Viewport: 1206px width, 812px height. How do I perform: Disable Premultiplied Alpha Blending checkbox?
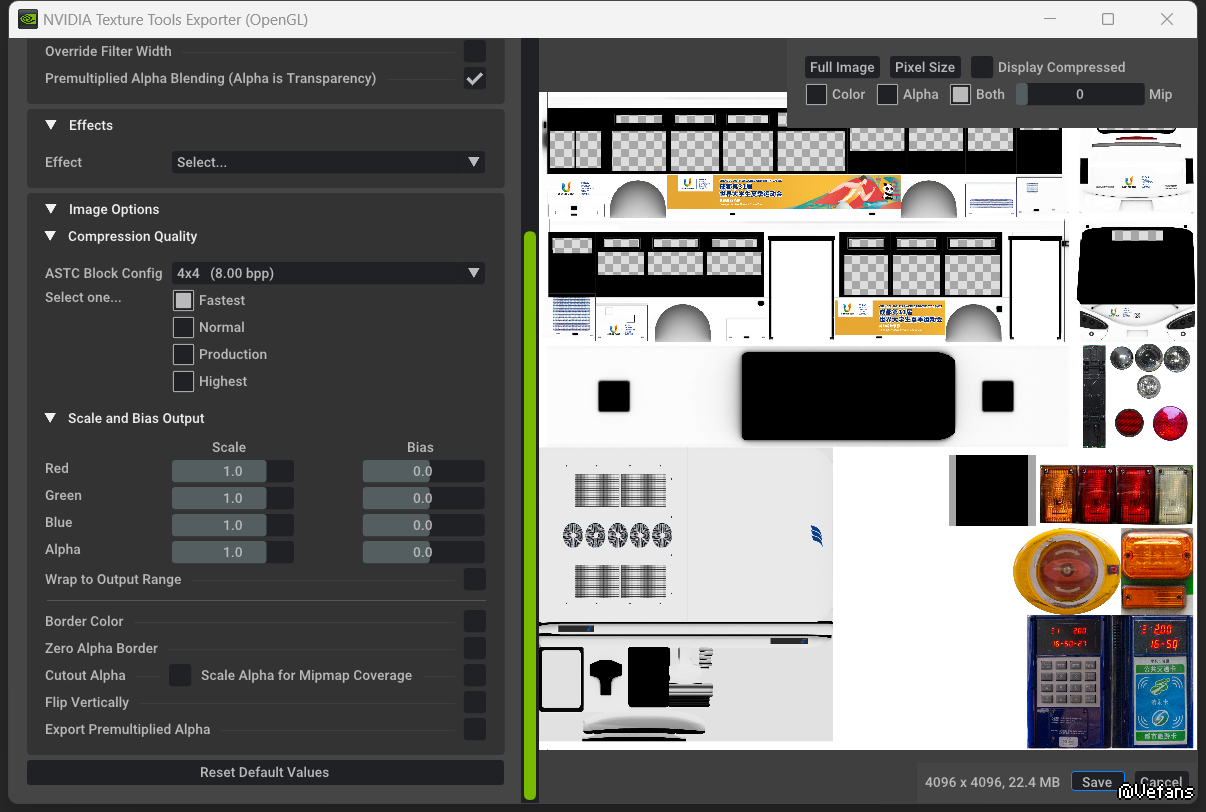point(475,79)
